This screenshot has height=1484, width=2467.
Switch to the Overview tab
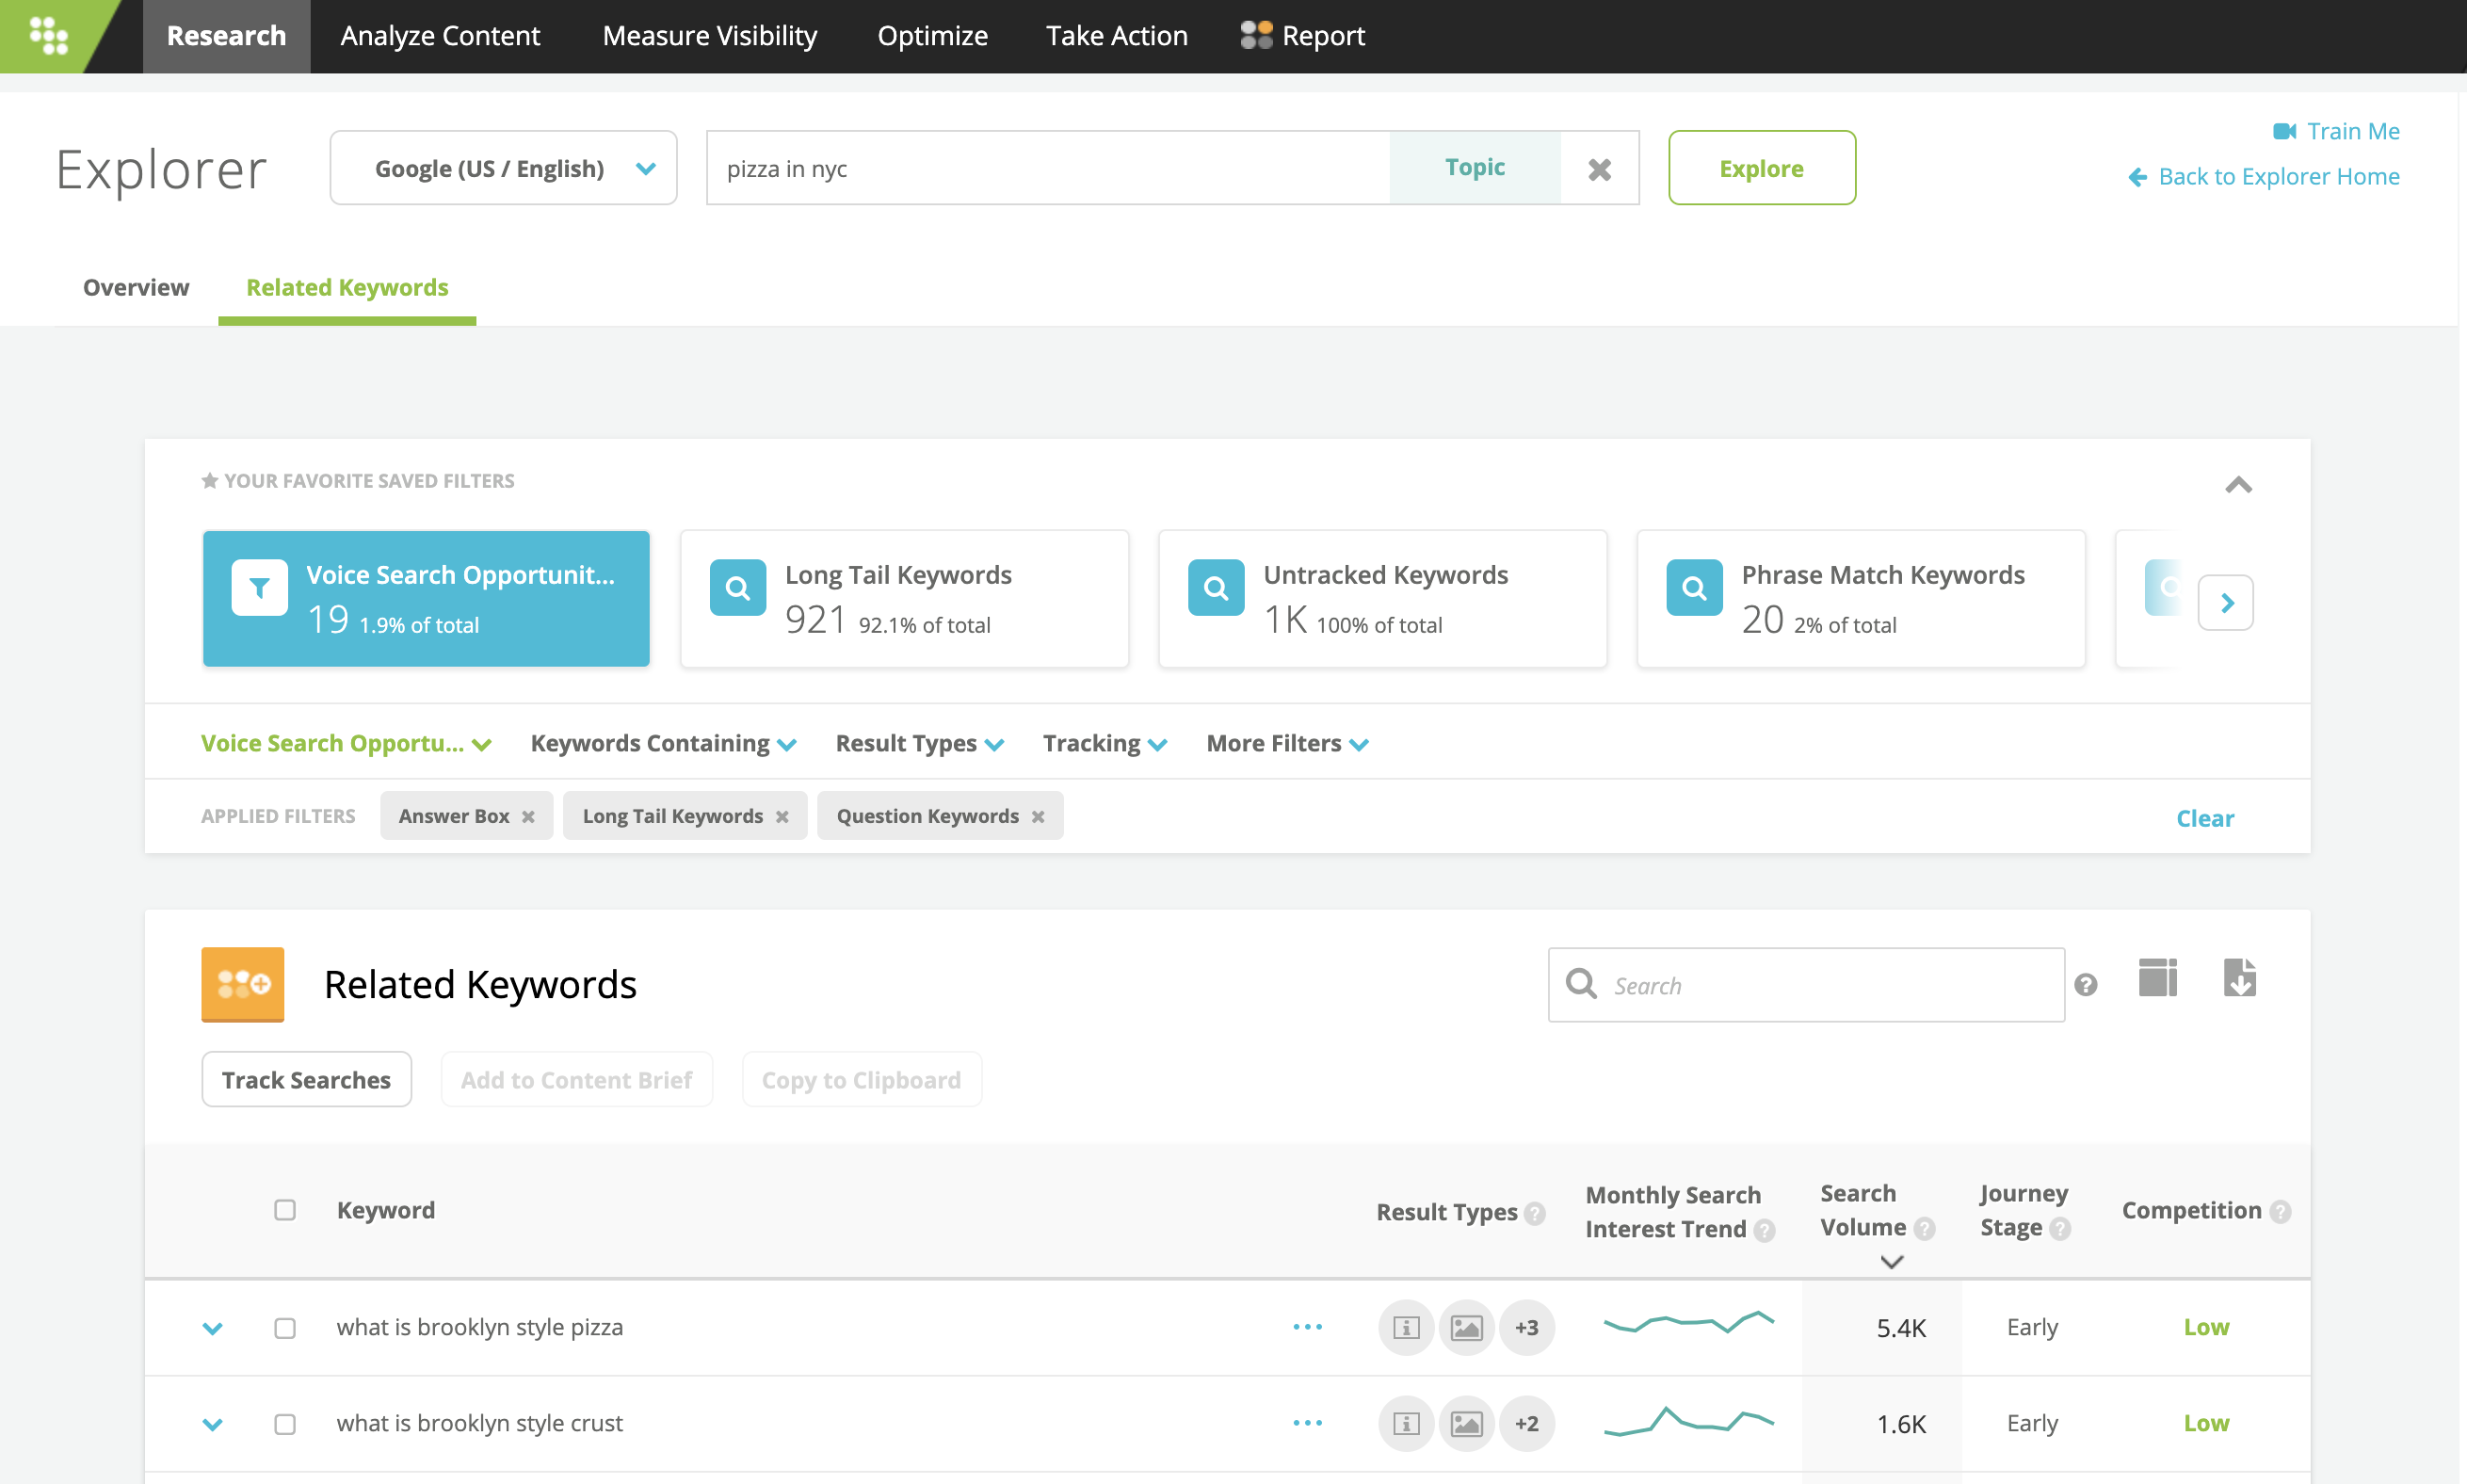(136, 287)
